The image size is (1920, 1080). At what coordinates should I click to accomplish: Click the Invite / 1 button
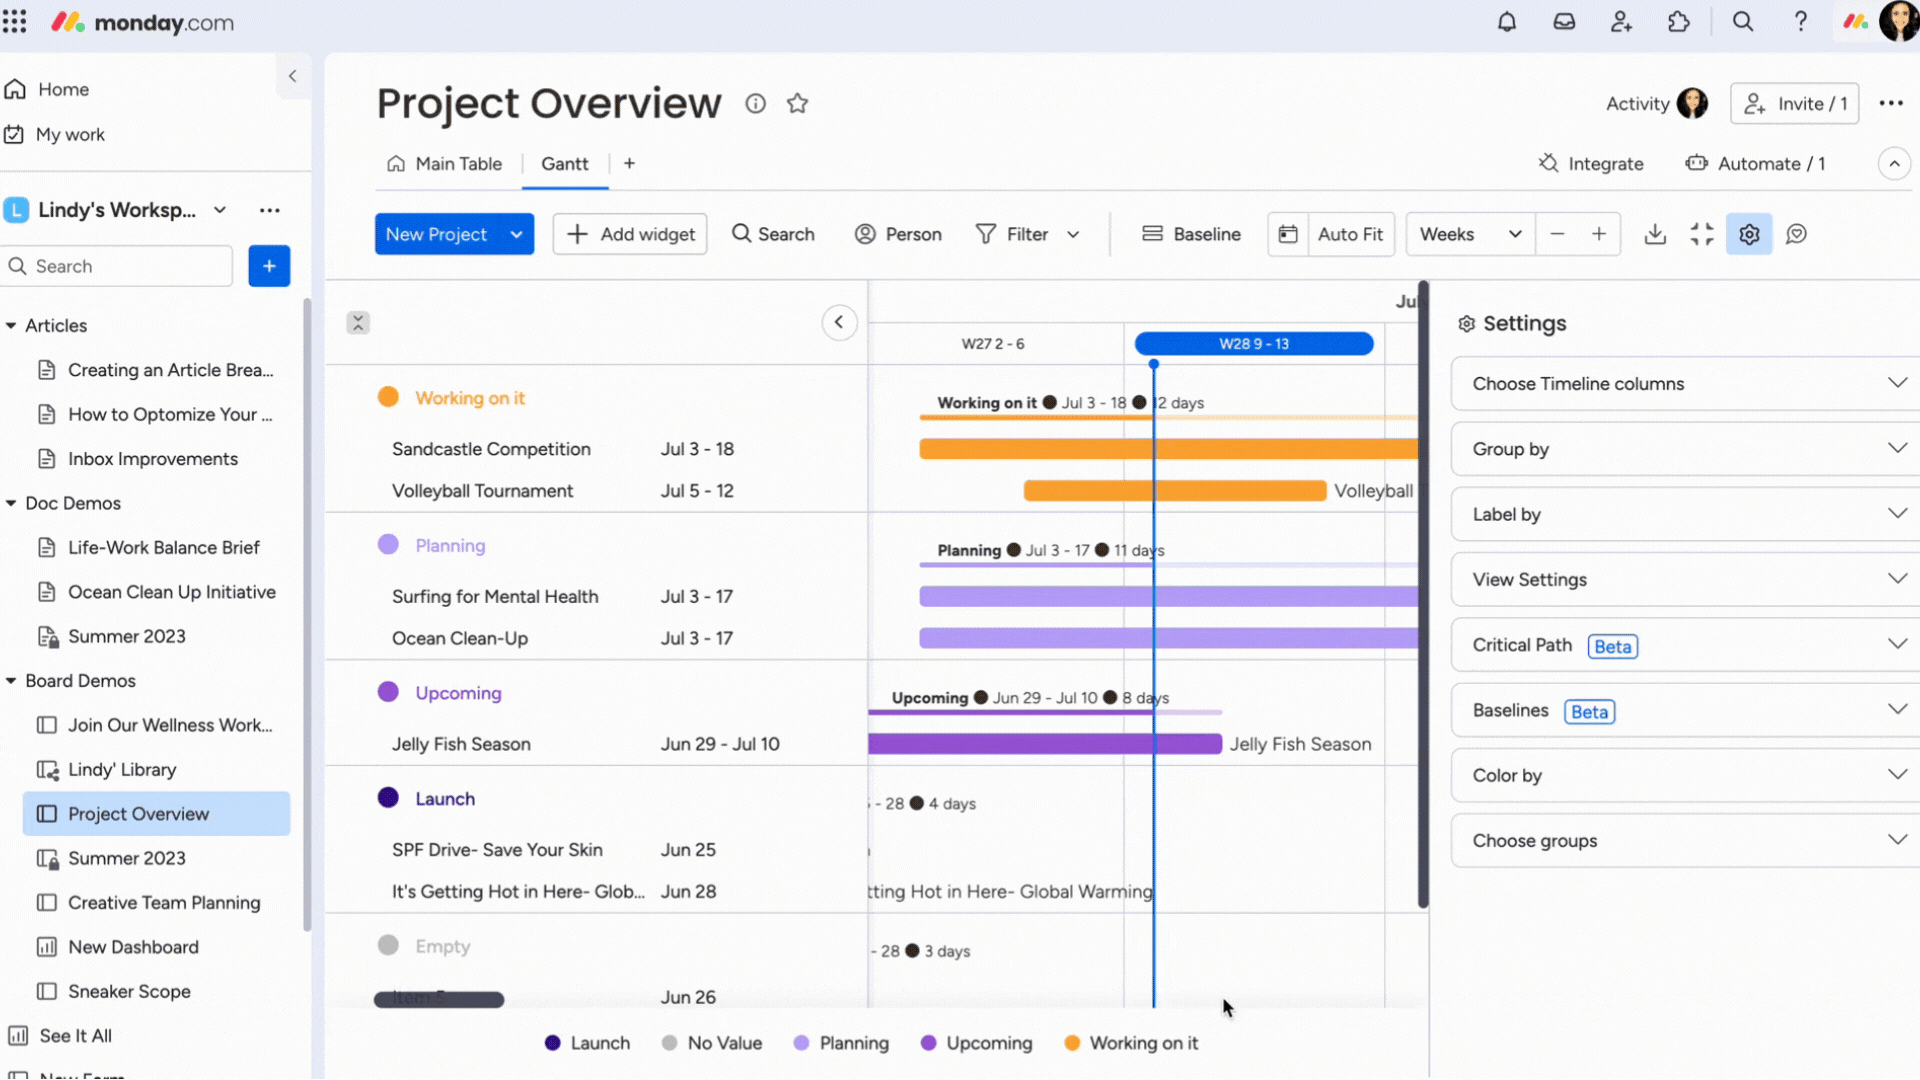tap(1794, 104)
